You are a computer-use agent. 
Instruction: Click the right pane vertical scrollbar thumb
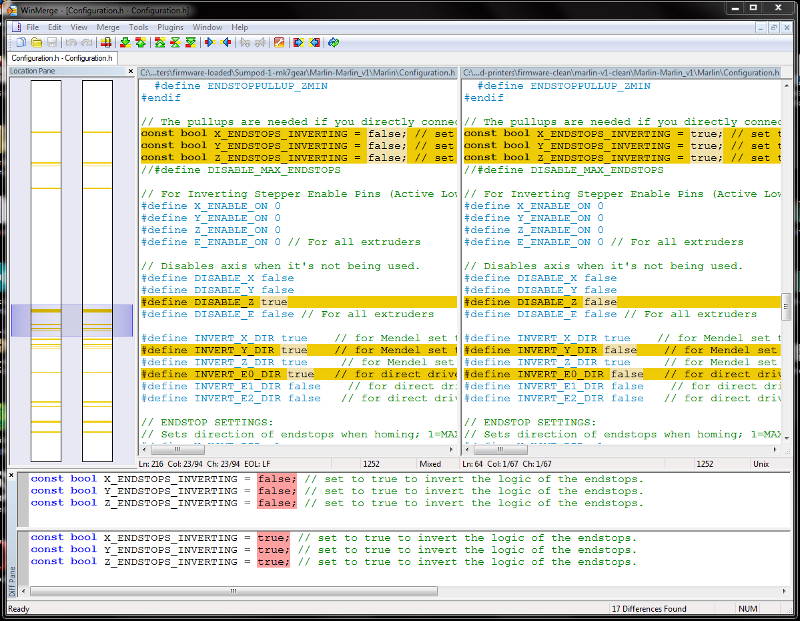click(x=786, y=307)
